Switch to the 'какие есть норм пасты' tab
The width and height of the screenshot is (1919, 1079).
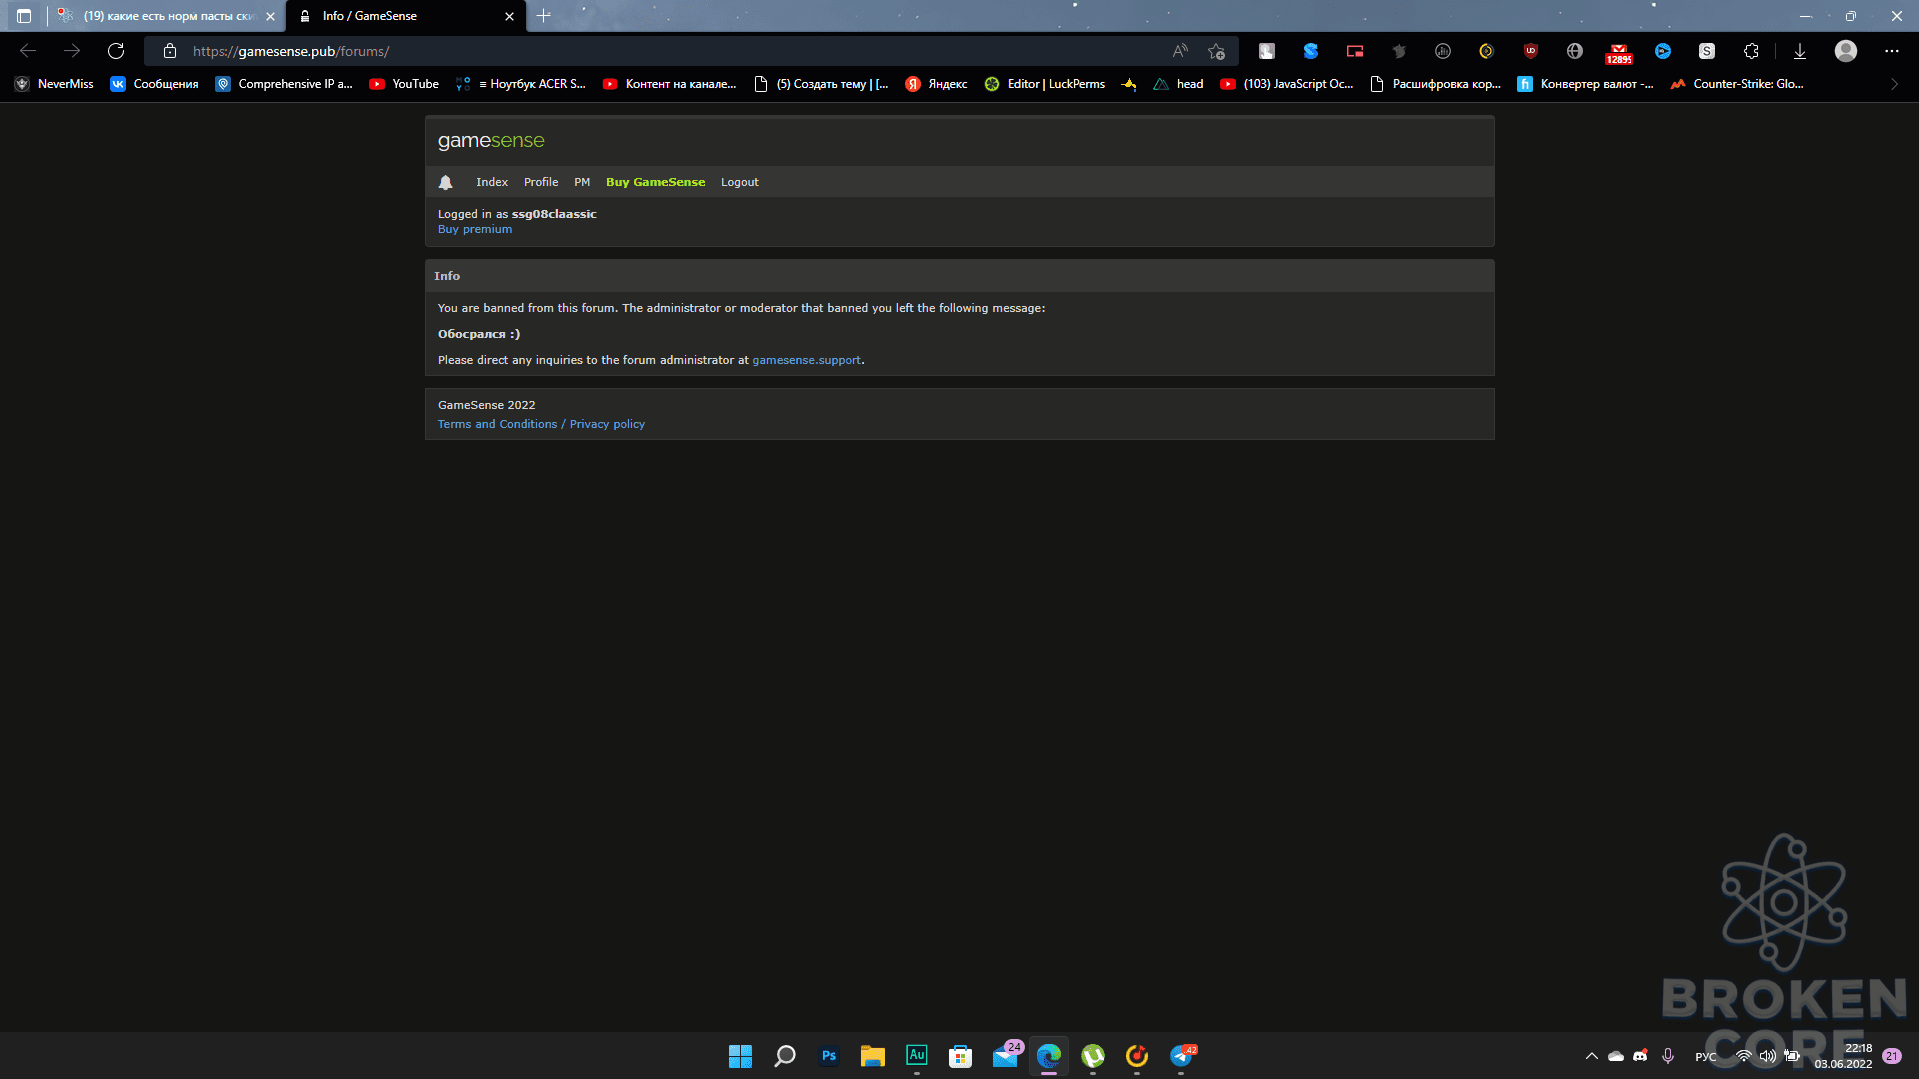pyautogui.click(x=166, y=16)
